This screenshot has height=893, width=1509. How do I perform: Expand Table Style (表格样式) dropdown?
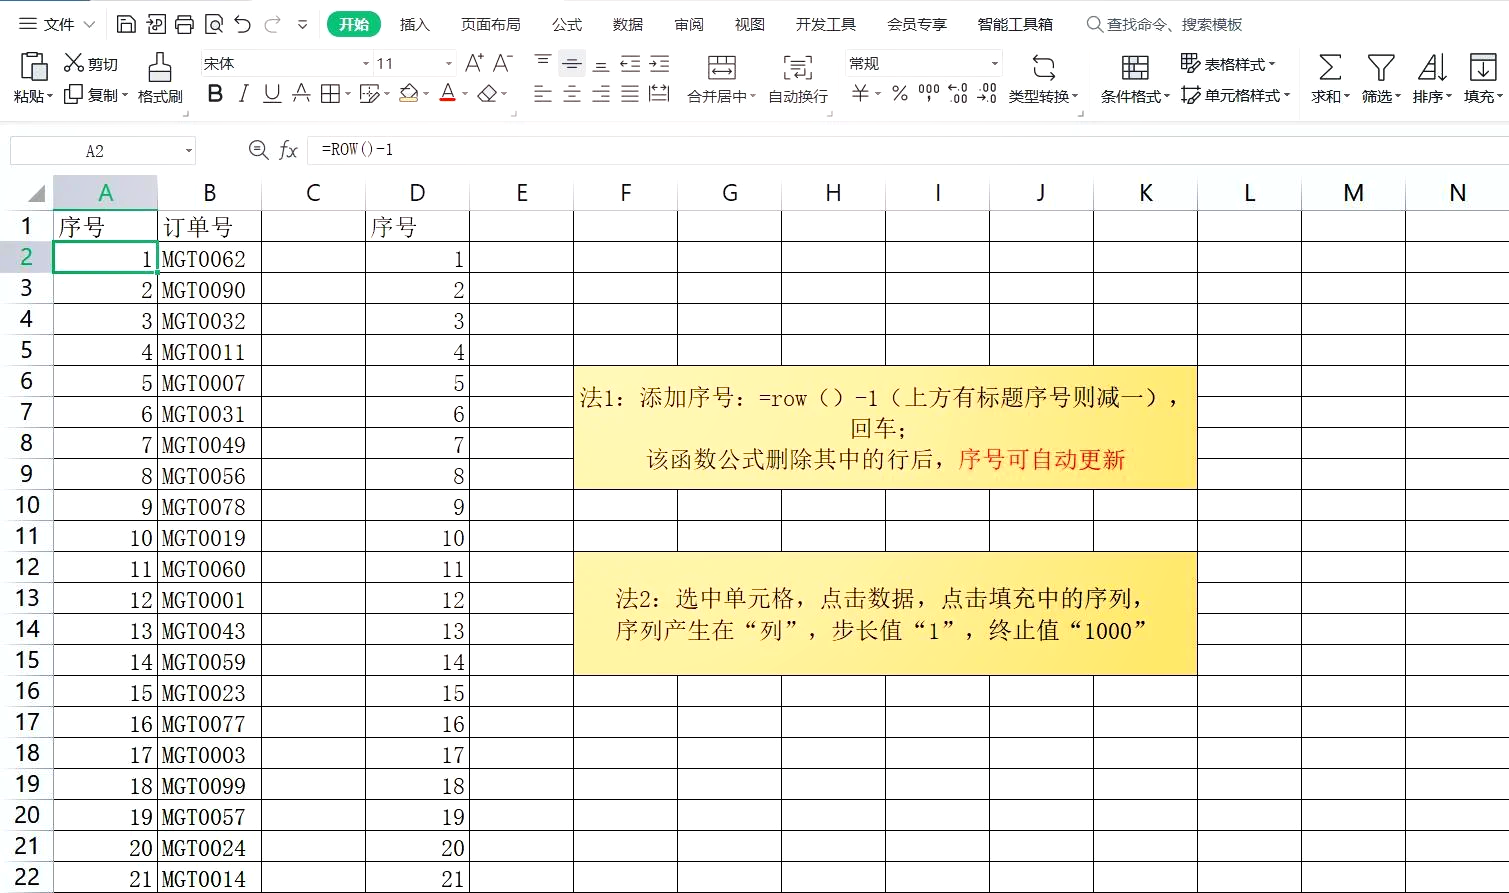(x=1272, y=64)
